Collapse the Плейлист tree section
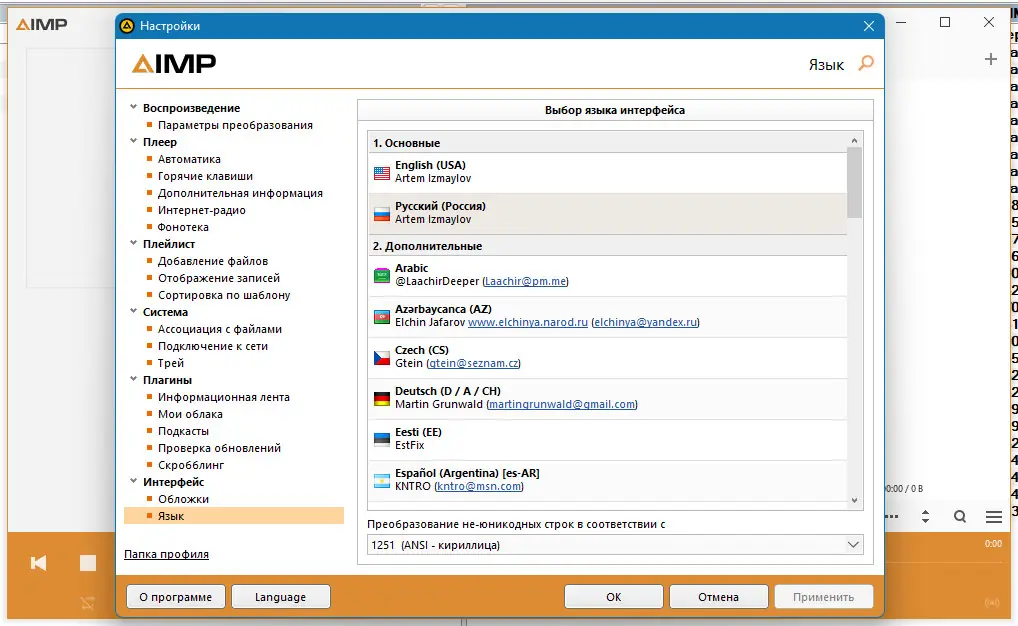 [x=133, y=243]
